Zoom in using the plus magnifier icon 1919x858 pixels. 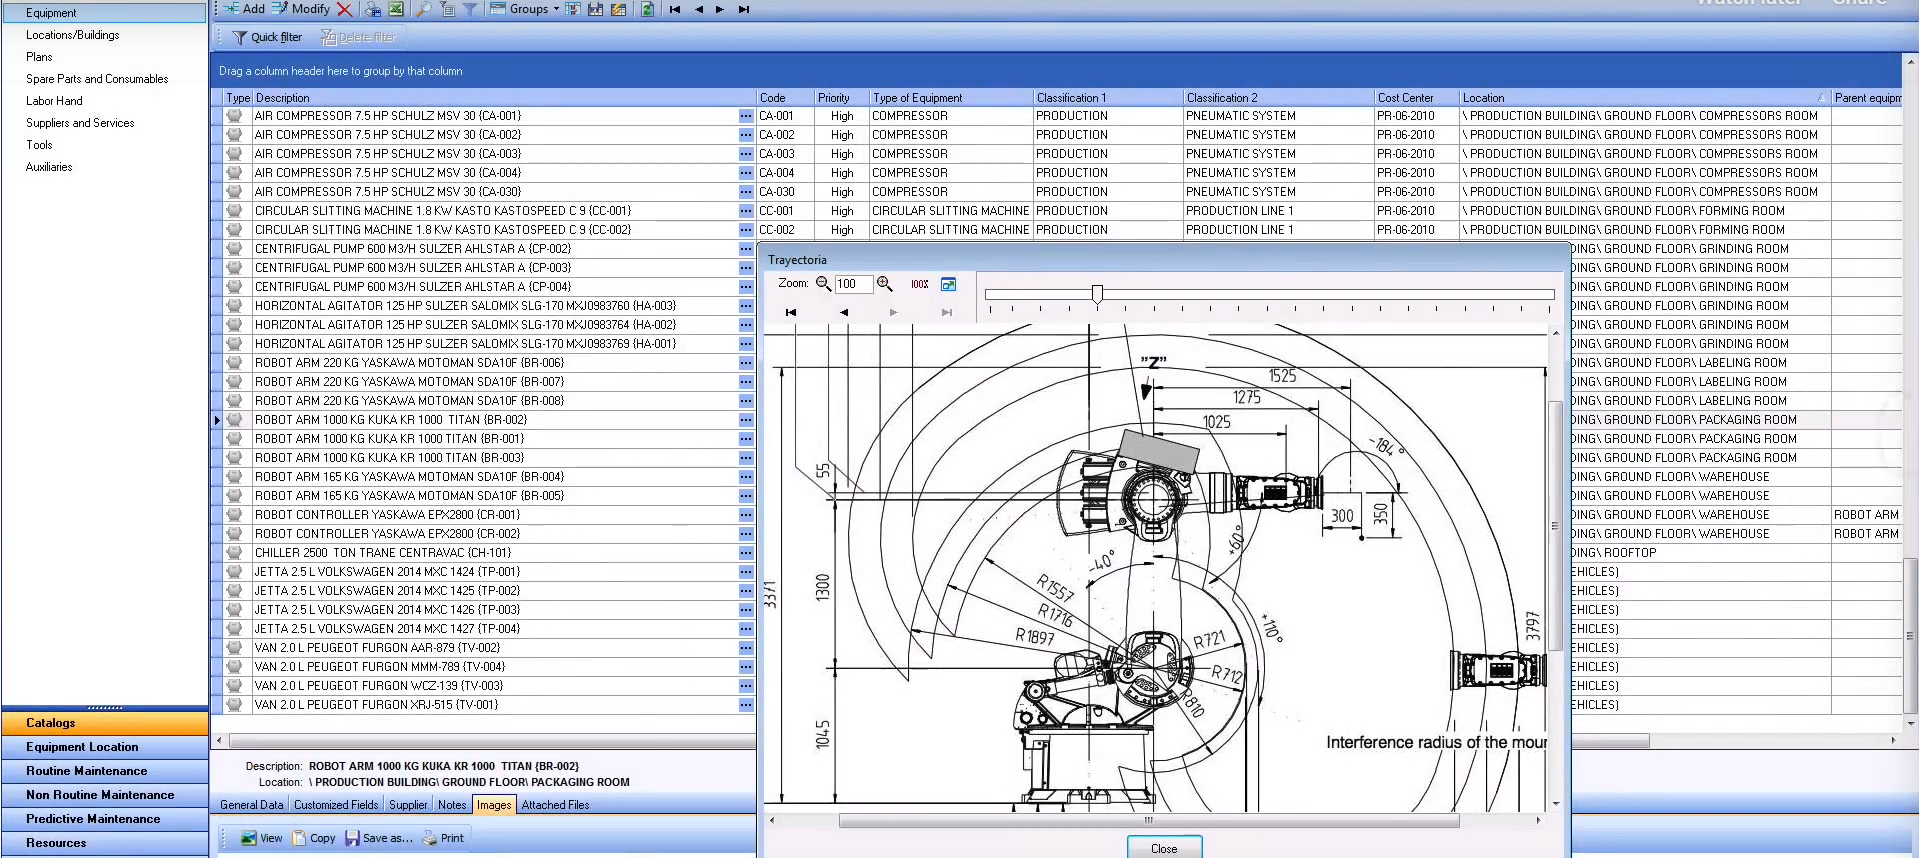pos(884,284)
